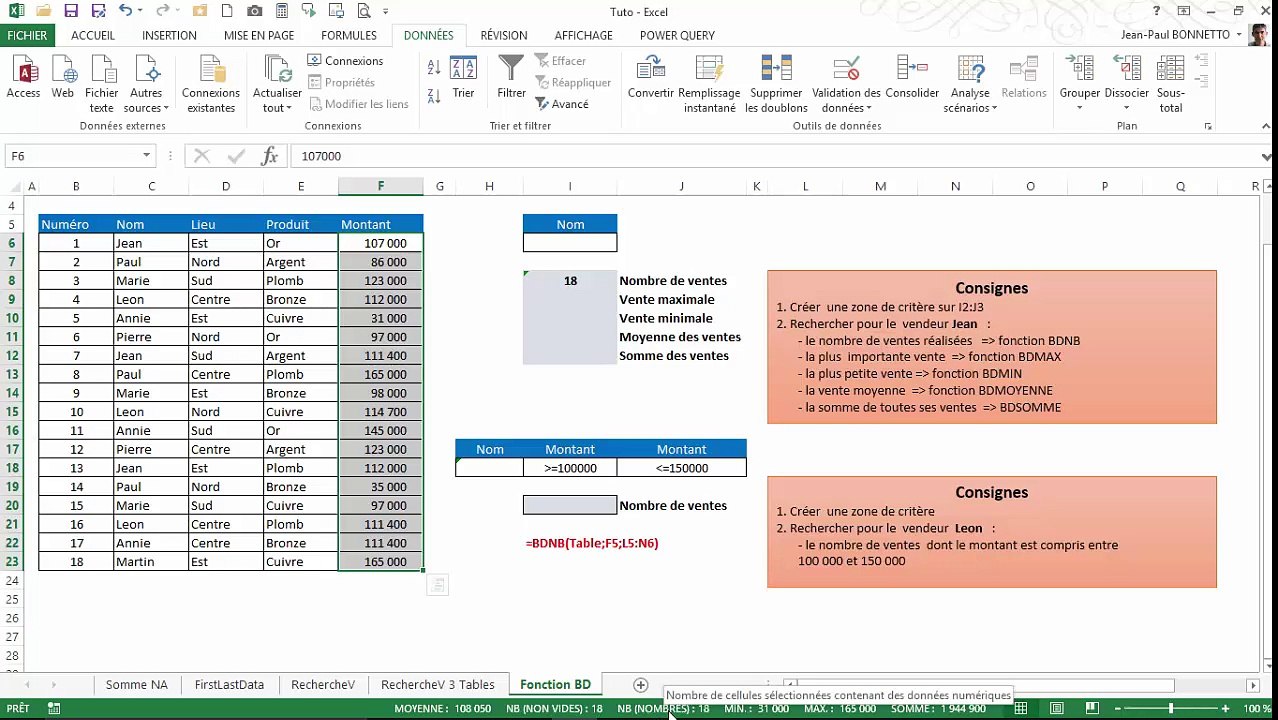The height and width of the screenshot is (720, 1278).
Task: Customize the quick access toolbar dropdown
Action: coord(386,12)
